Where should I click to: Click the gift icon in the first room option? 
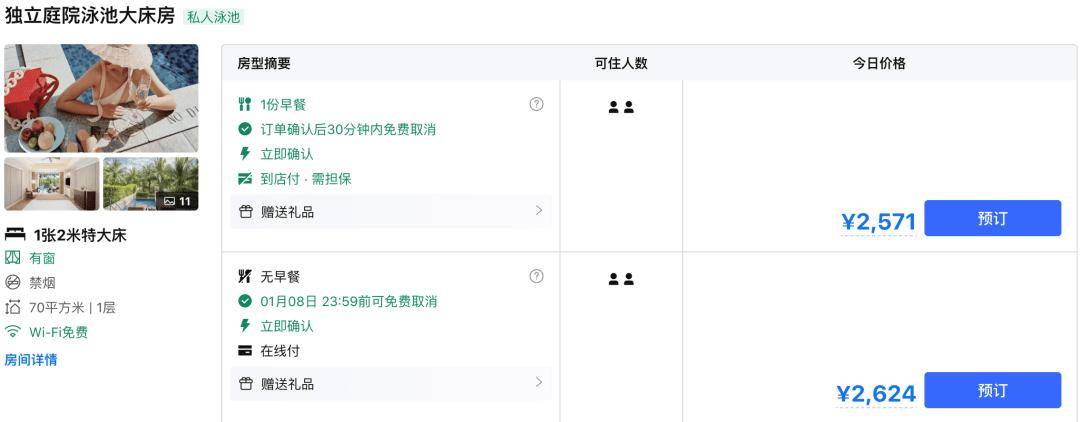[x=245, y=212]
